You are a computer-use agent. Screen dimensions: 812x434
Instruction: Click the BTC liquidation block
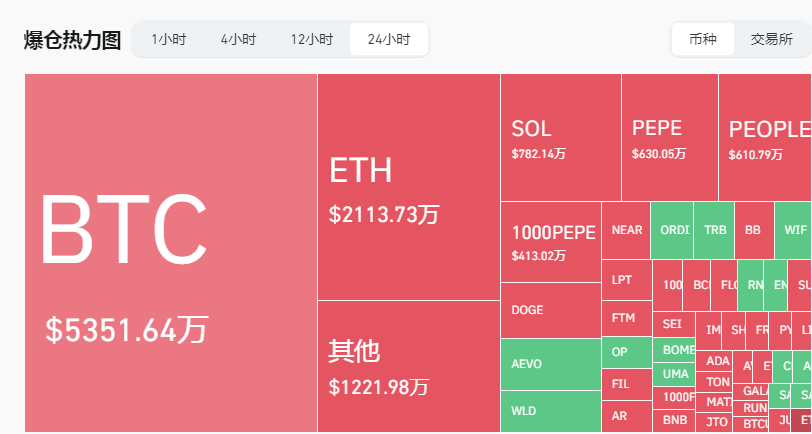171,253
